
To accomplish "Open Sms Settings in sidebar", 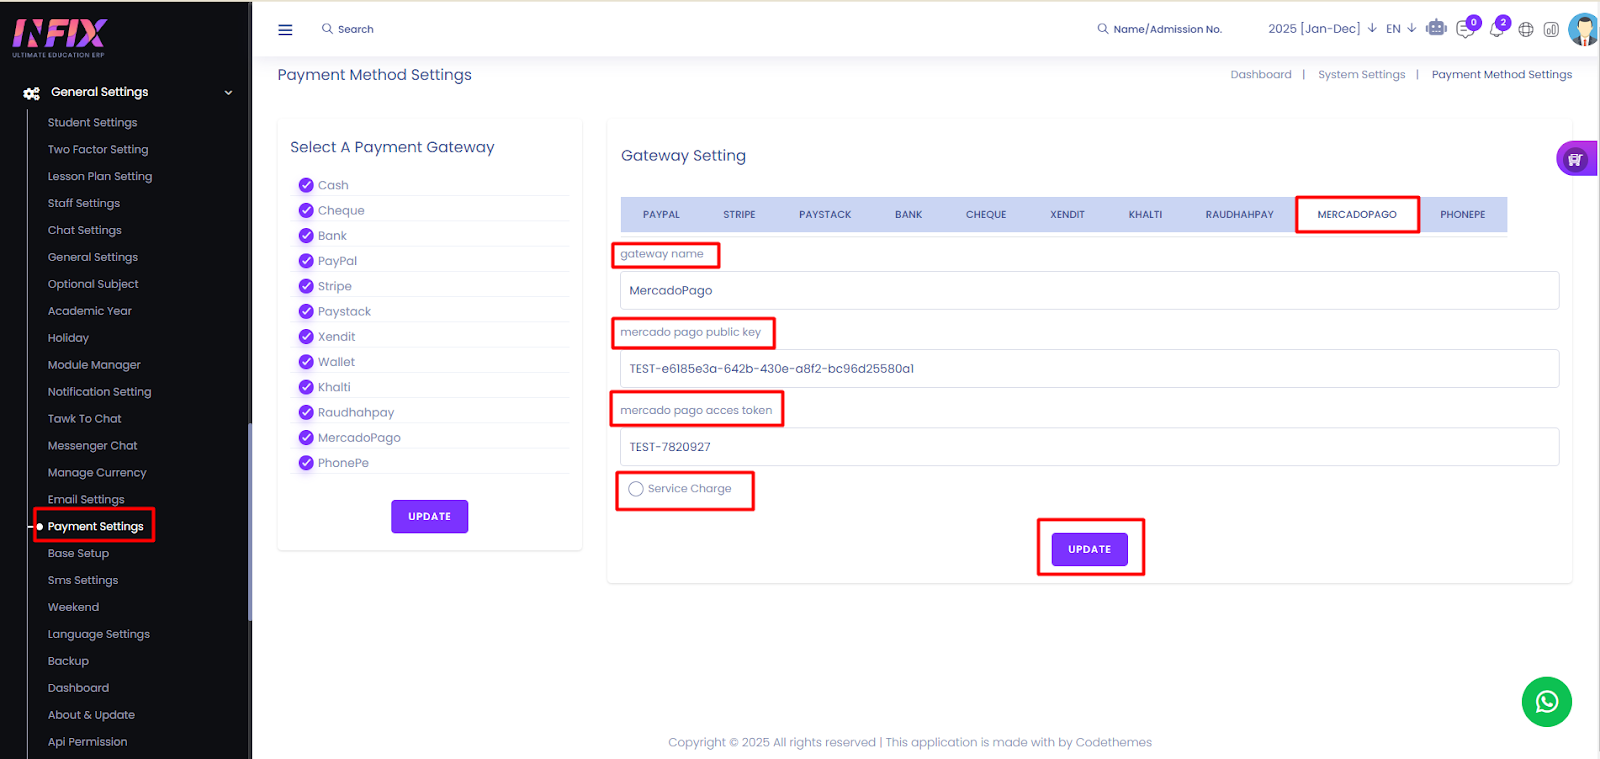I will (83, 581).
